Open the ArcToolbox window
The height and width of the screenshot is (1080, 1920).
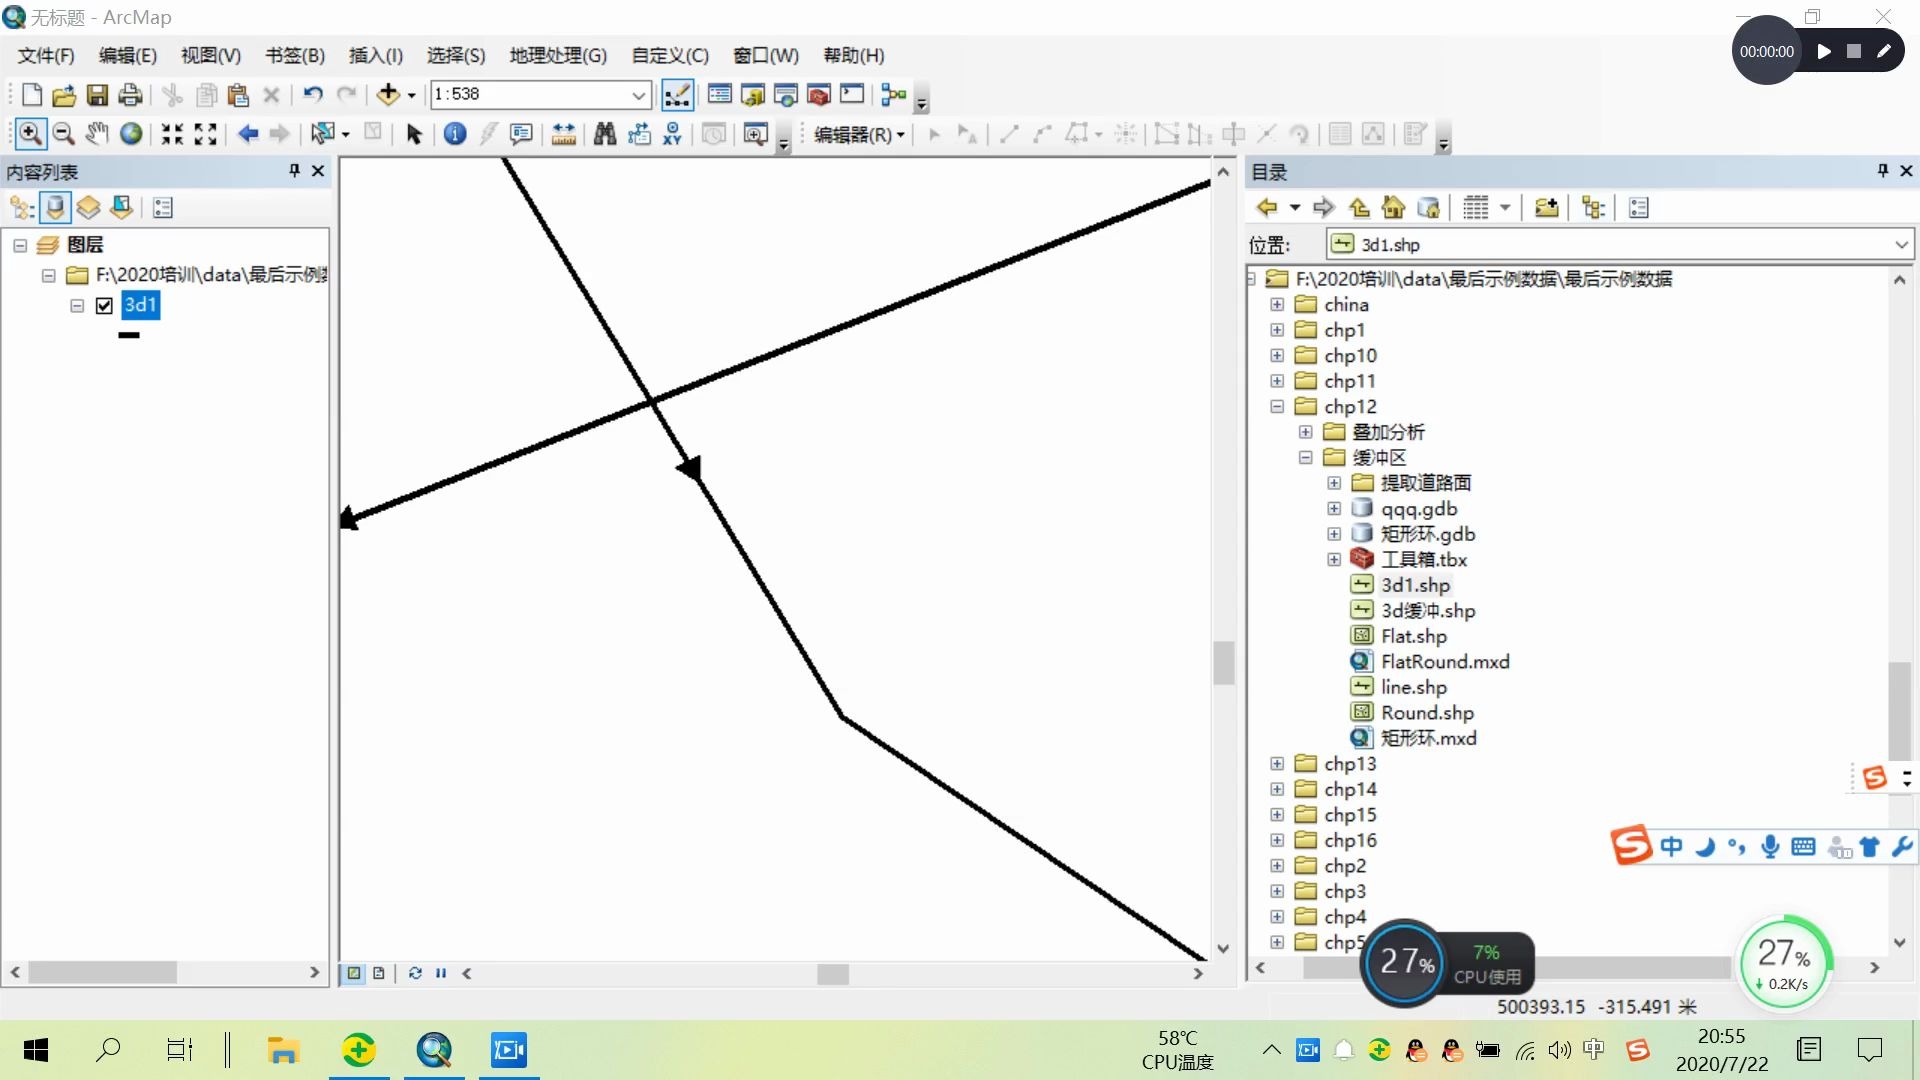[x=818, y=95]
